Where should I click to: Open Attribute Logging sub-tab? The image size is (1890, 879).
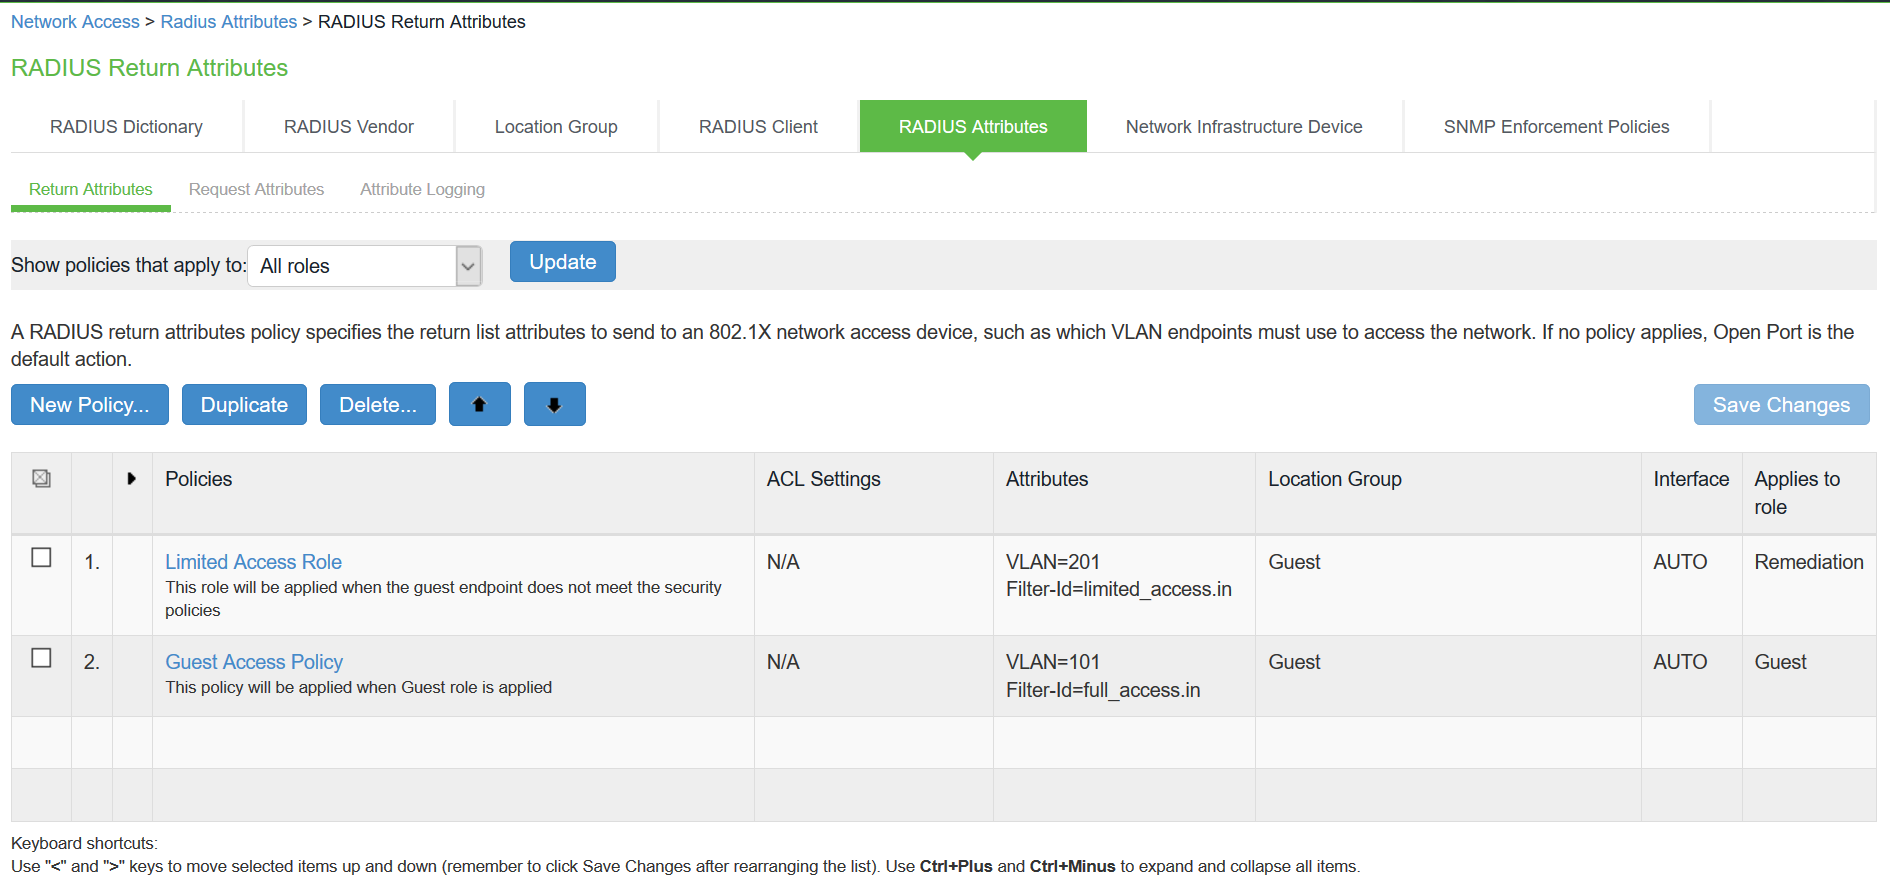point(422,189)
